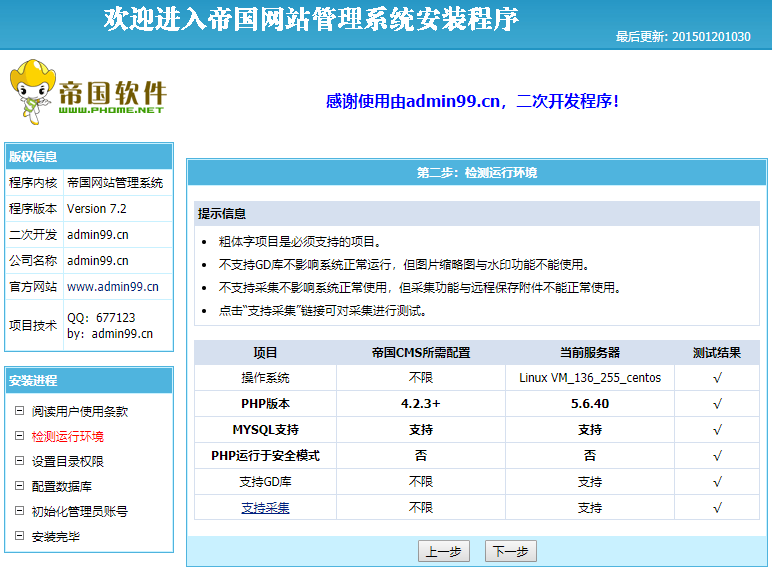Click the MYSQL支持 row label

(x=265, y=430)
